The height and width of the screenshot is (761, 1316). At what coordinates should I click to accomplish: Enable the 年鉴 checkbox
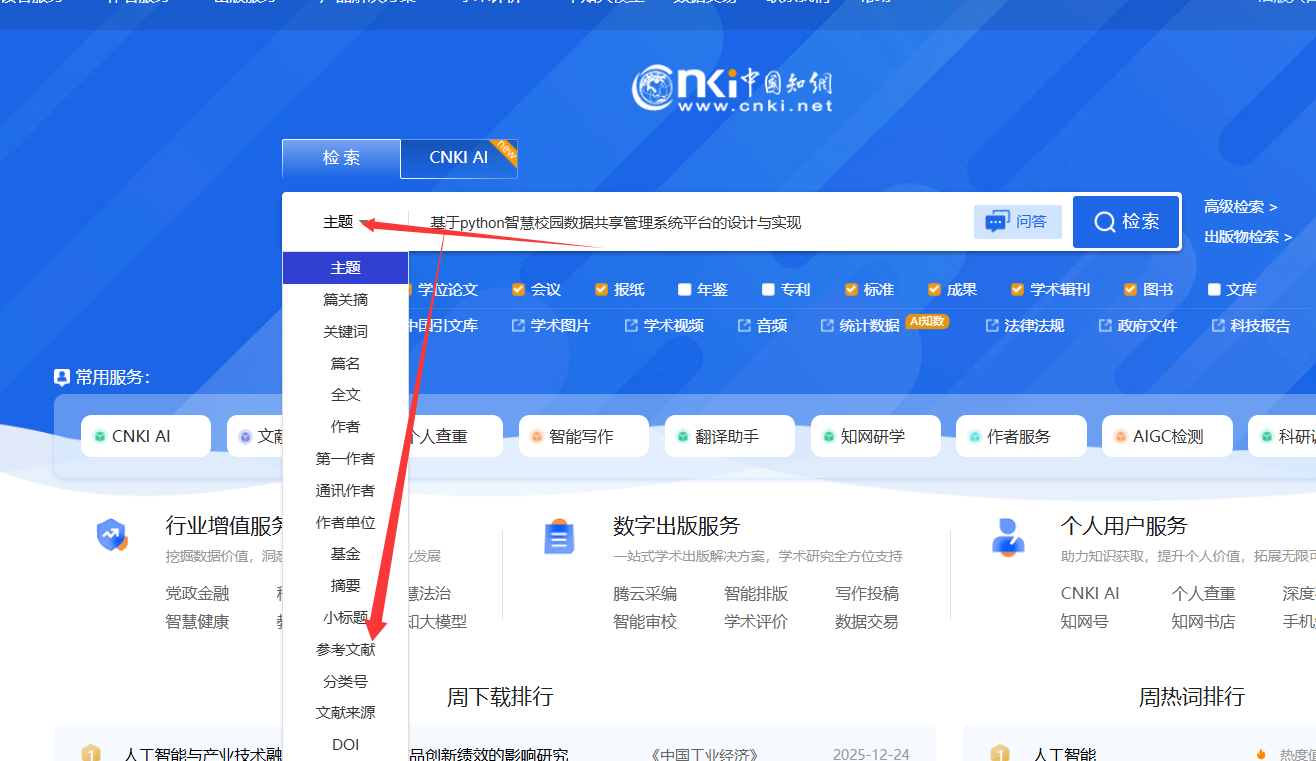click(684, 290)
